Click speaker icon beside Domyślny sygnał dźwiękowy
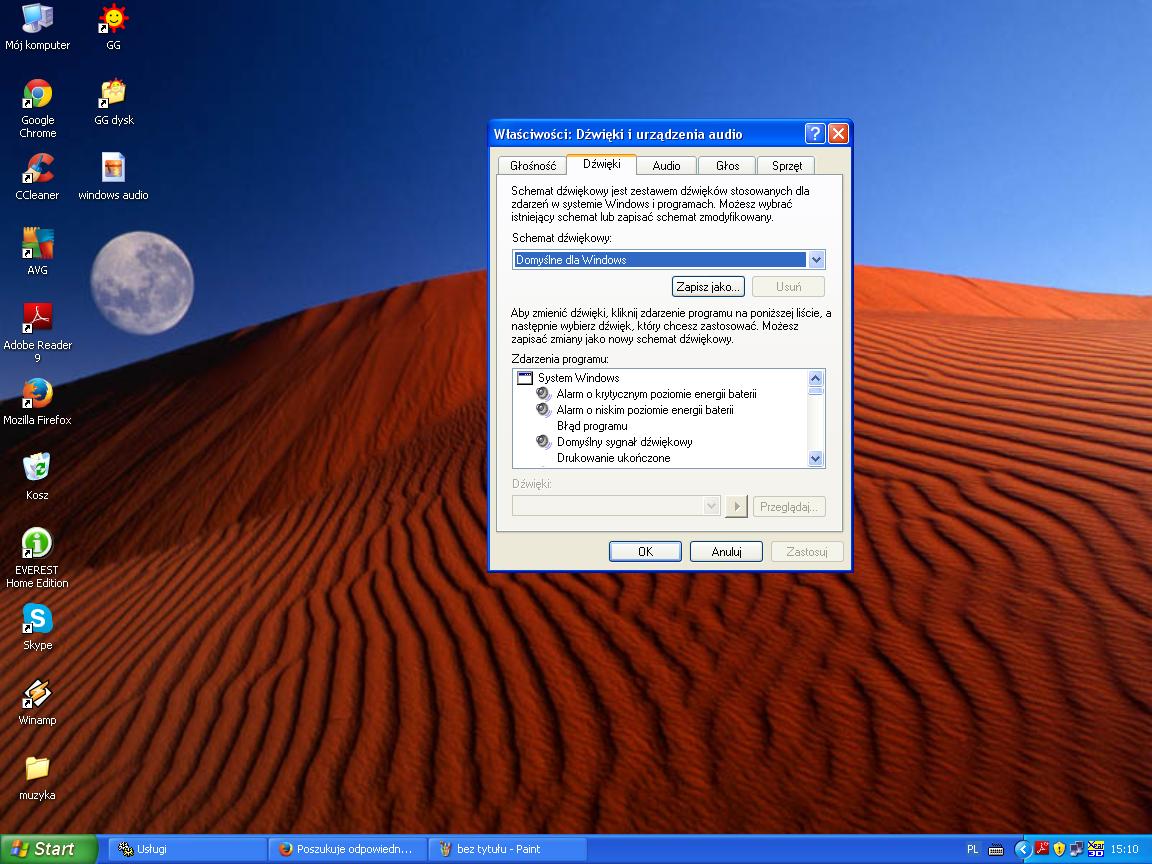Image resolution: width=1152 pixels, height=864 pixels. pos(543,442)
